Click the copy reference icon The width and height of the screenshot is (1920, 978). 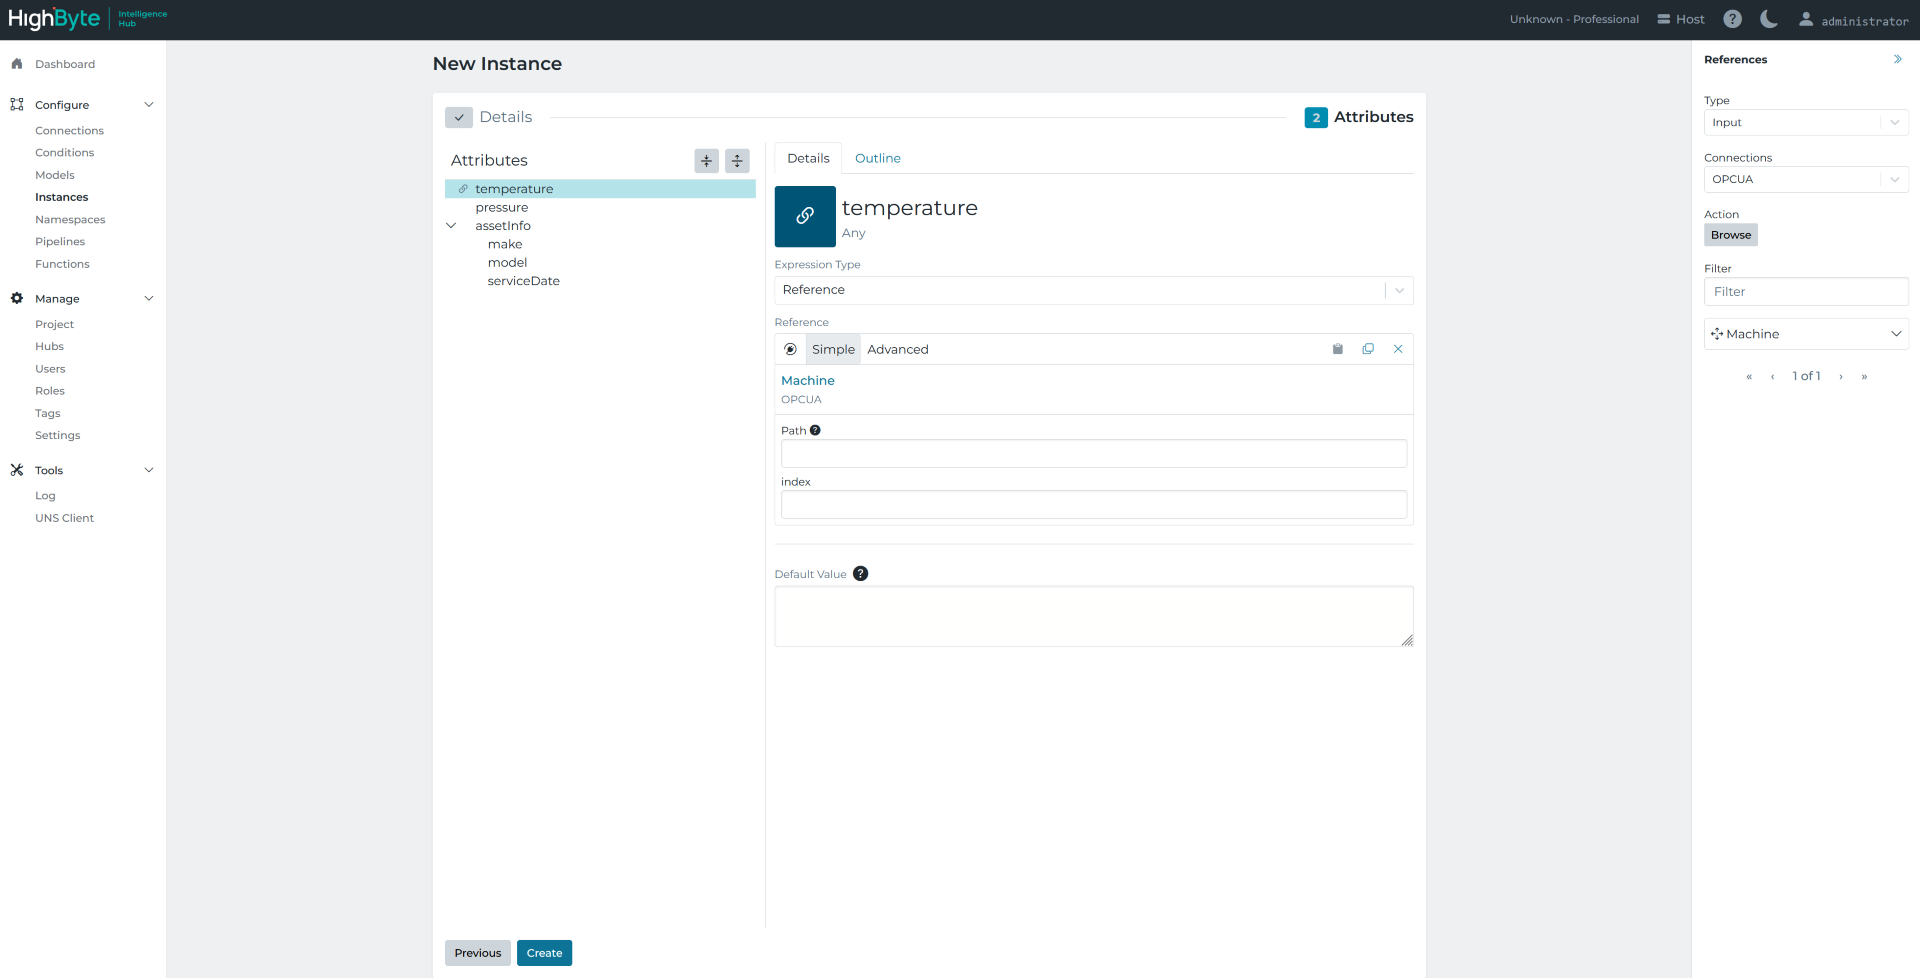[1368, 349]
